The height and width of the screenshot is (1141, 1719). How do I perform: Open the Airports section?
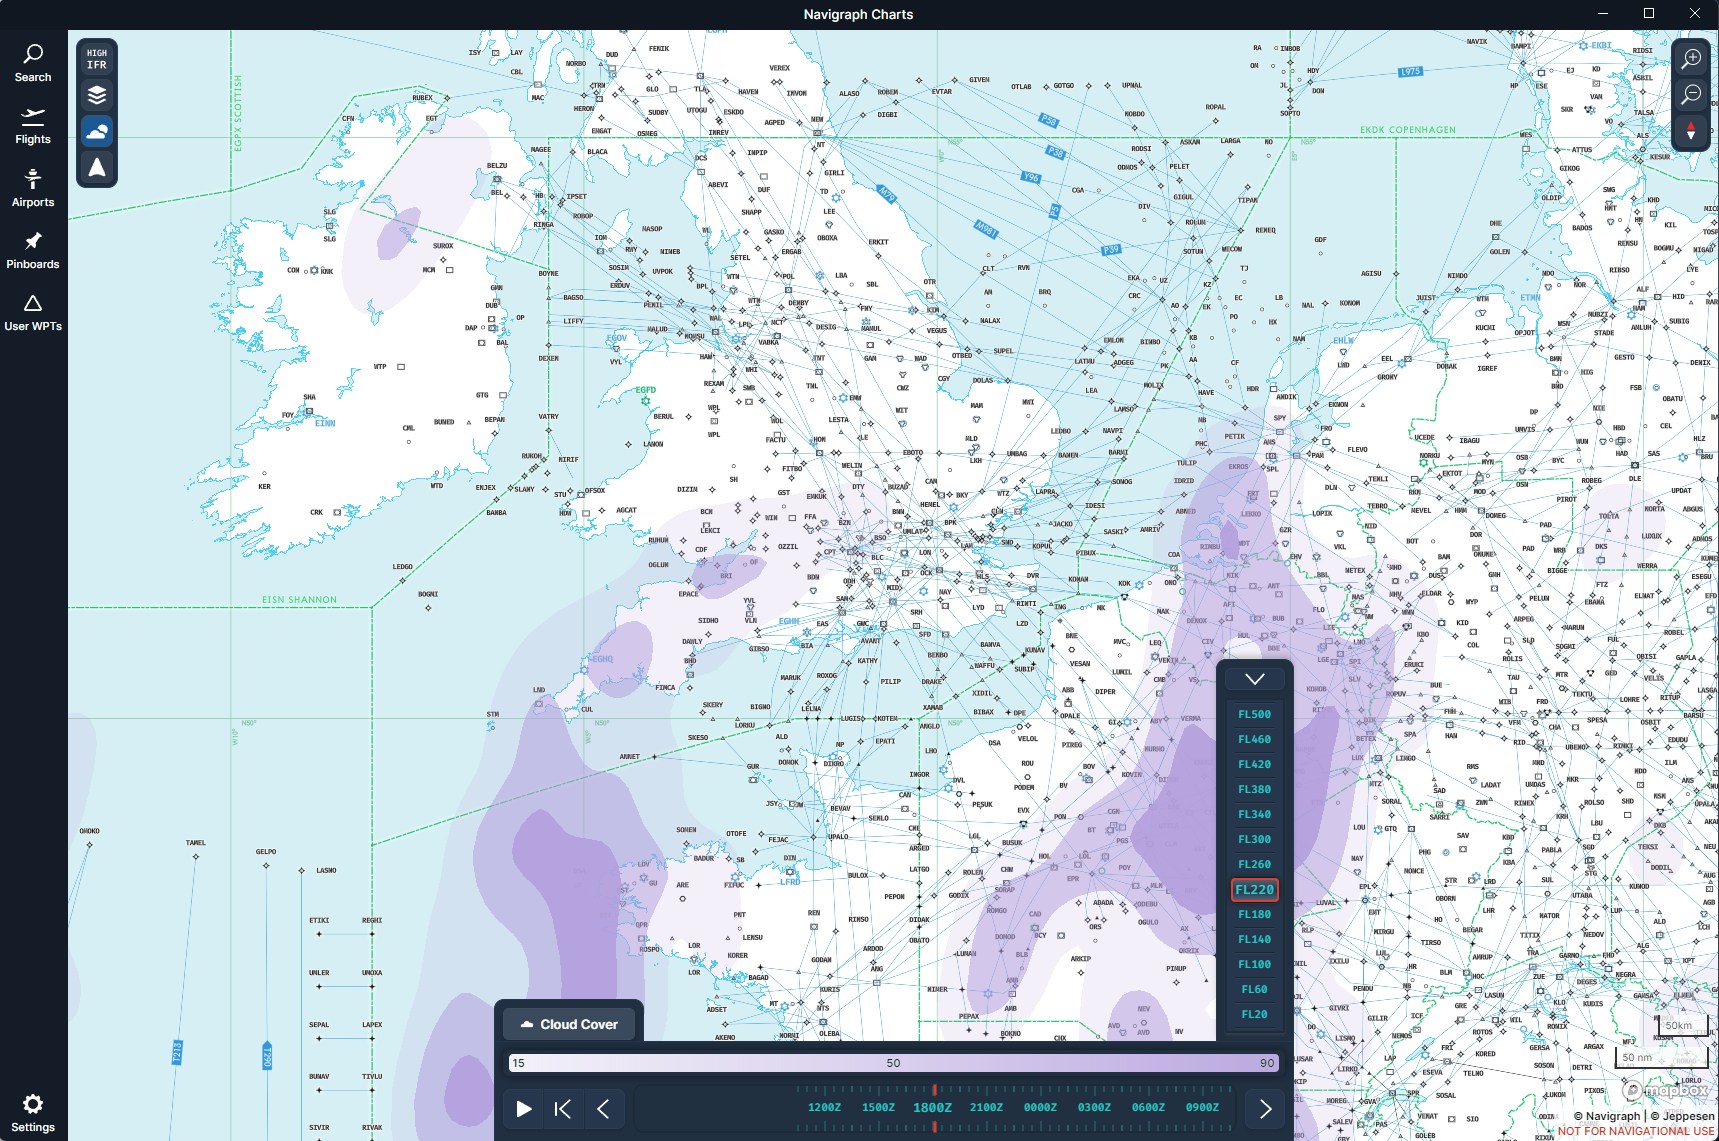pos(33,188)
